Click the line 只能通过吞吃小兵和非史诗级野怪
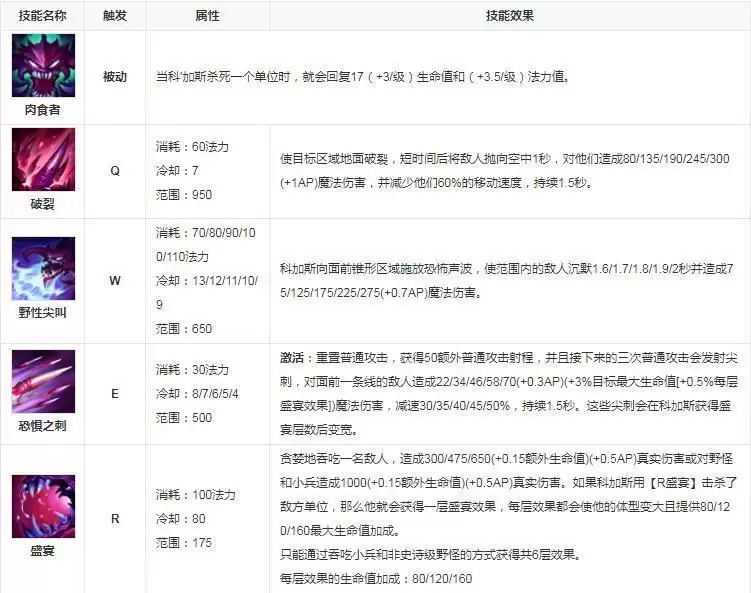The height and width of the screenshot is (593, 751). [432, 555]
